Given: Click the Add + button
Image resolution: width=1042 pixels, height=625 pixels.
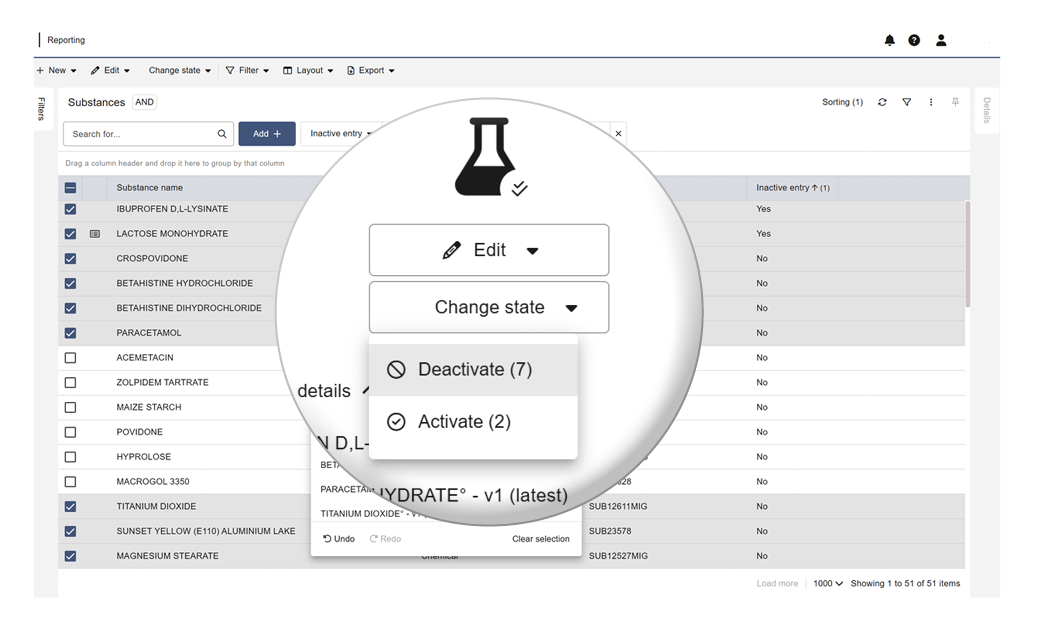Looking at the screenshot, I should pyautogui.click(x=266, y=134).
